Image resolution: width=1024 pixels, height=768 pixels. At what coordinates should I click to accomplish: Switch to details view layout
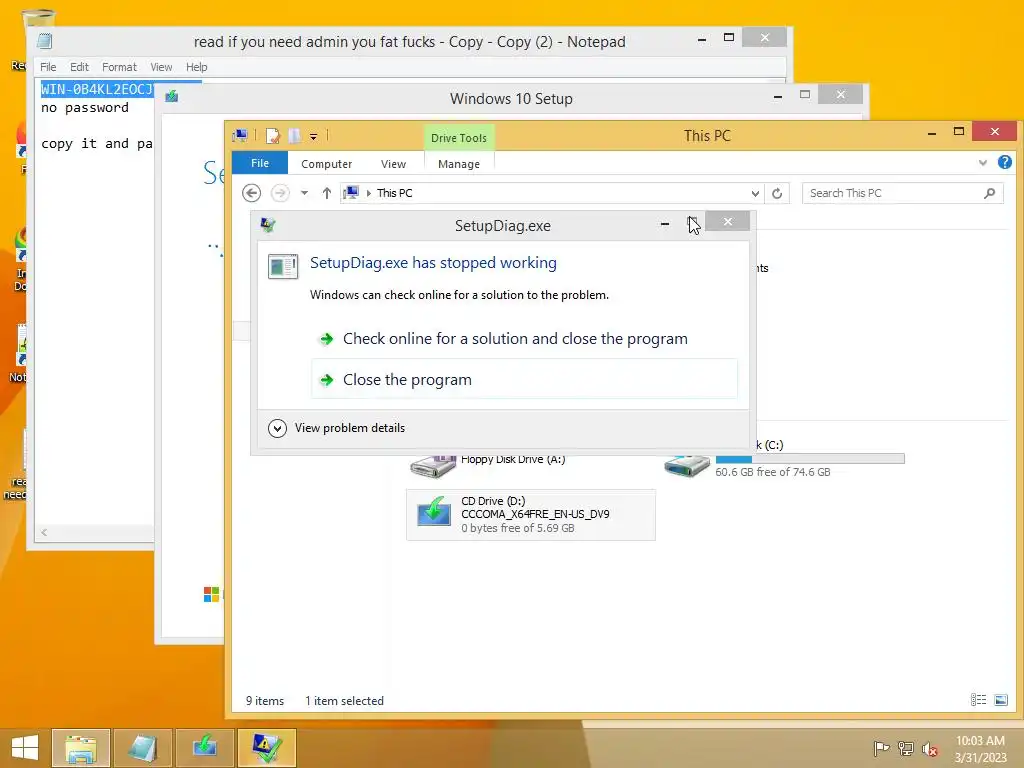[978, 700]
